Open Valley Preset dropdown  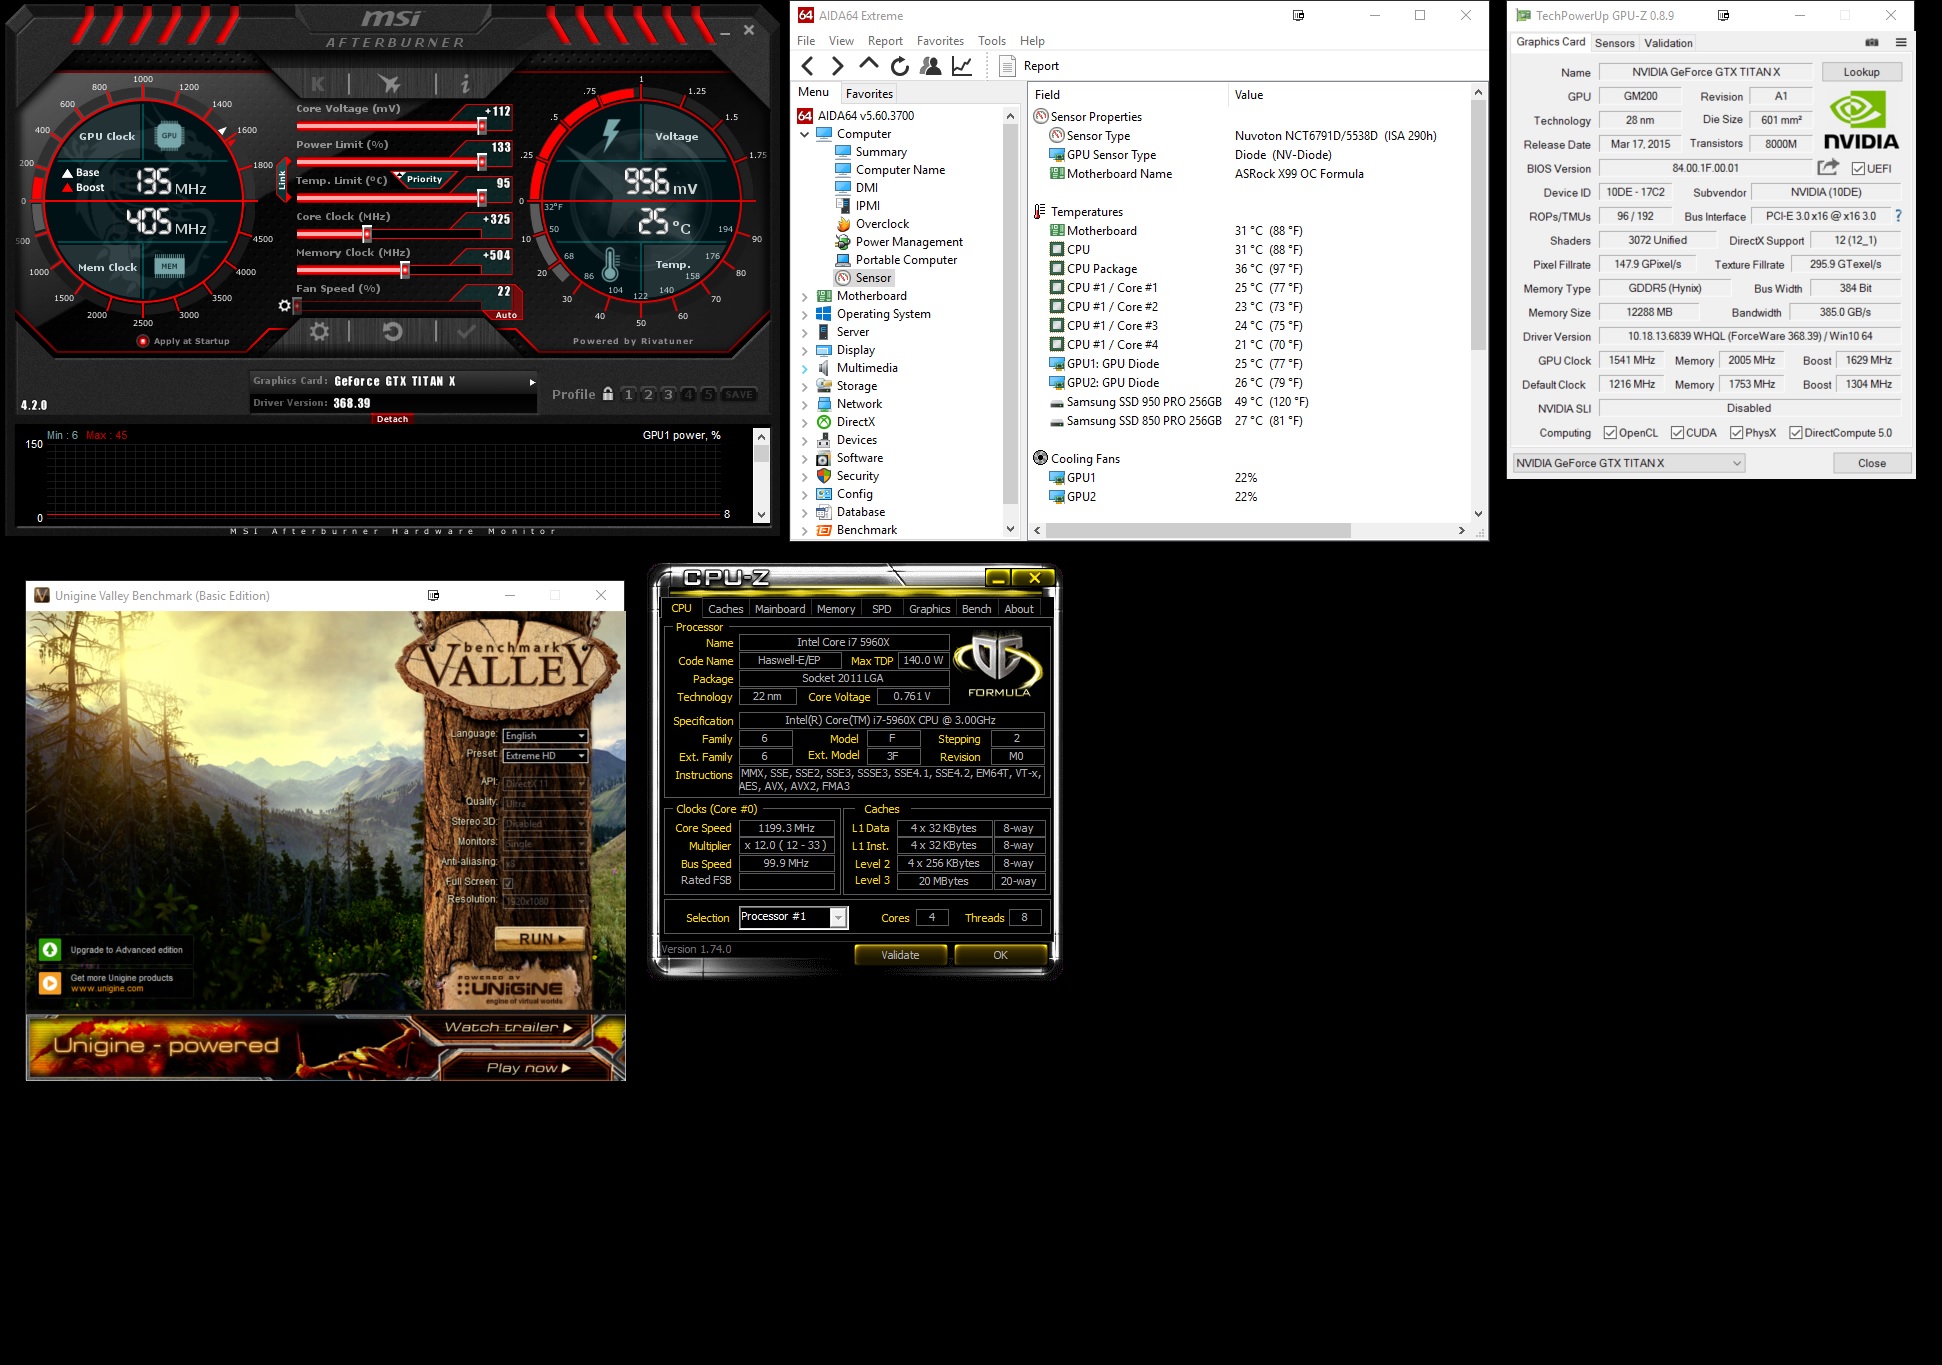click(x=545, y=756)
